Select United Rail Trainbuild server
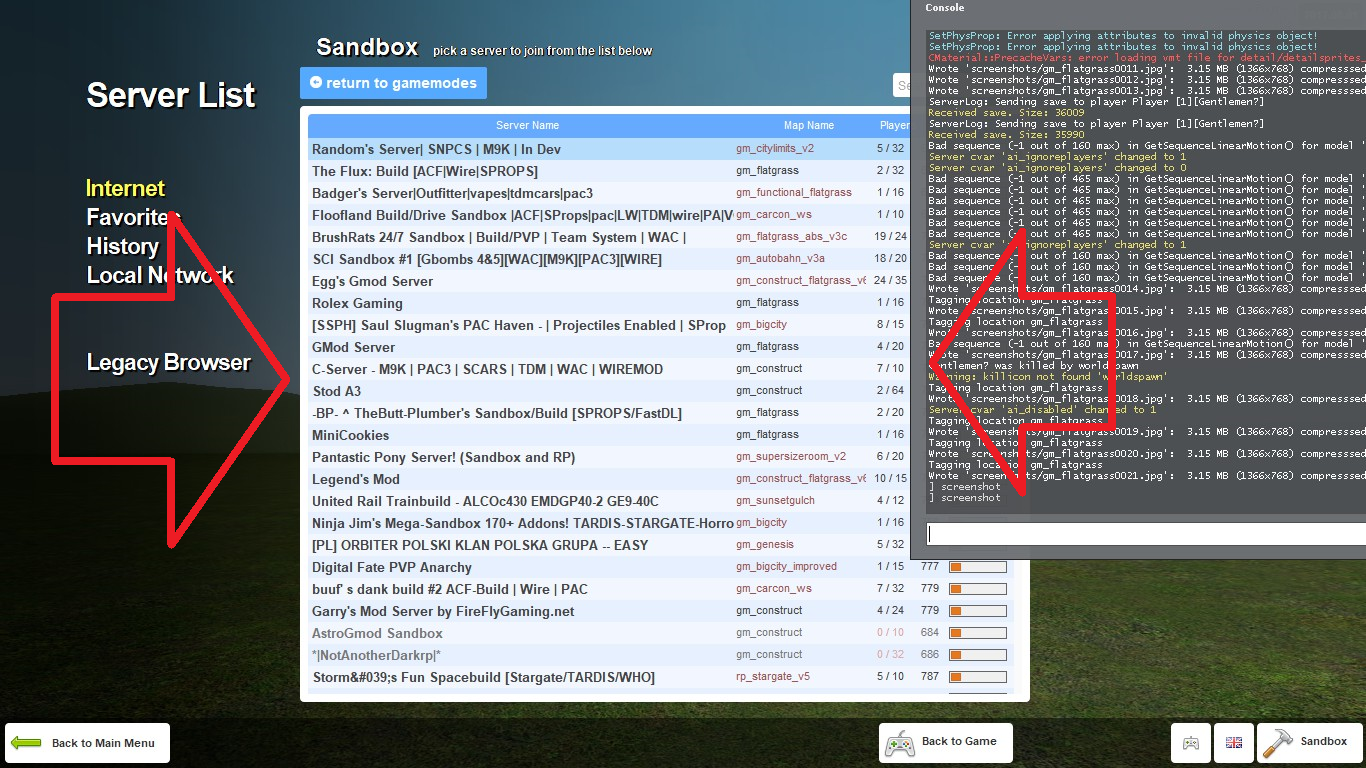Image resolution: width=1366 pixels, height=768 pixels. (609, 501)
